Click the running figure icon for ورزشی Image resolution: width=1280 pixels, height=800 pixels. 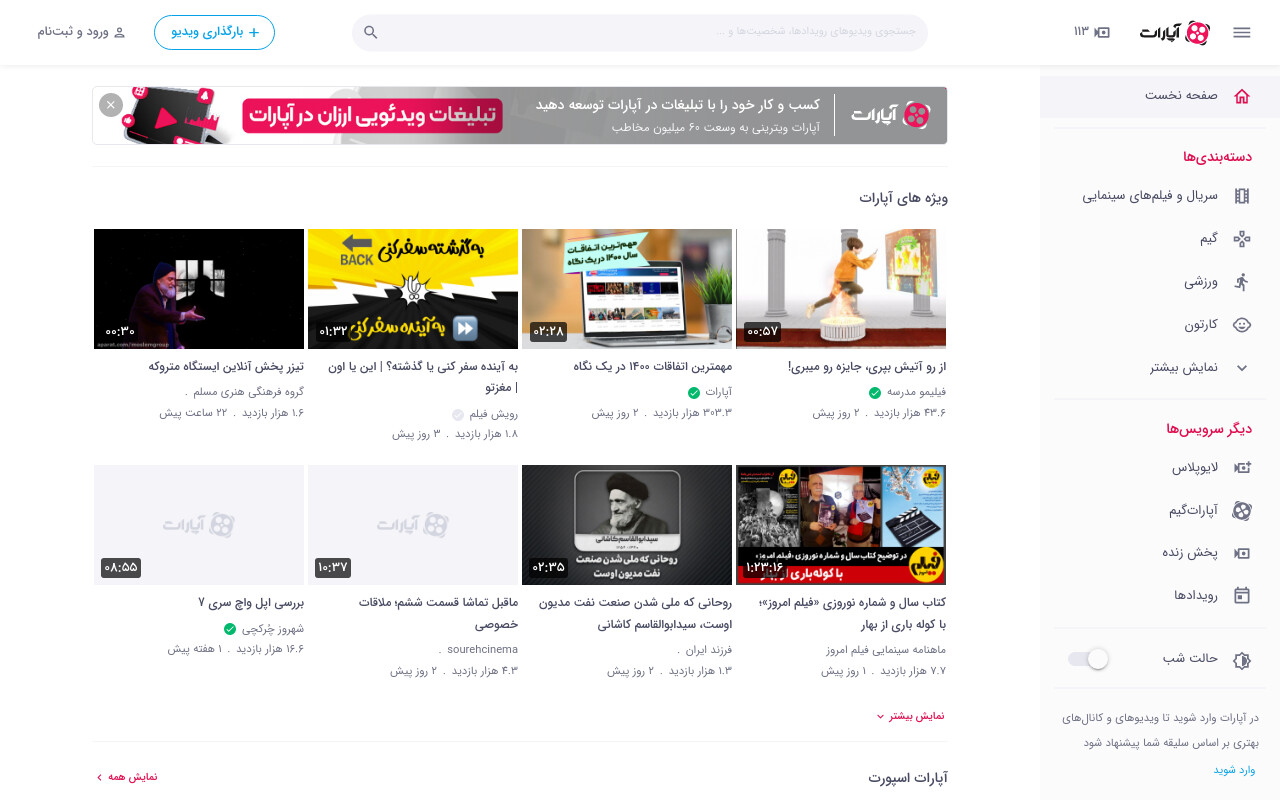pos(1242,282)
